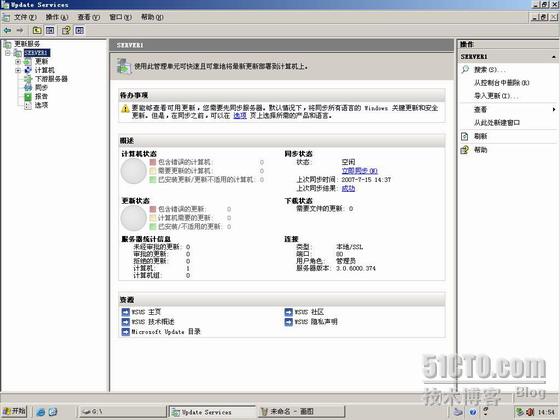Expand the 更新 tree node

click(18, 61)
